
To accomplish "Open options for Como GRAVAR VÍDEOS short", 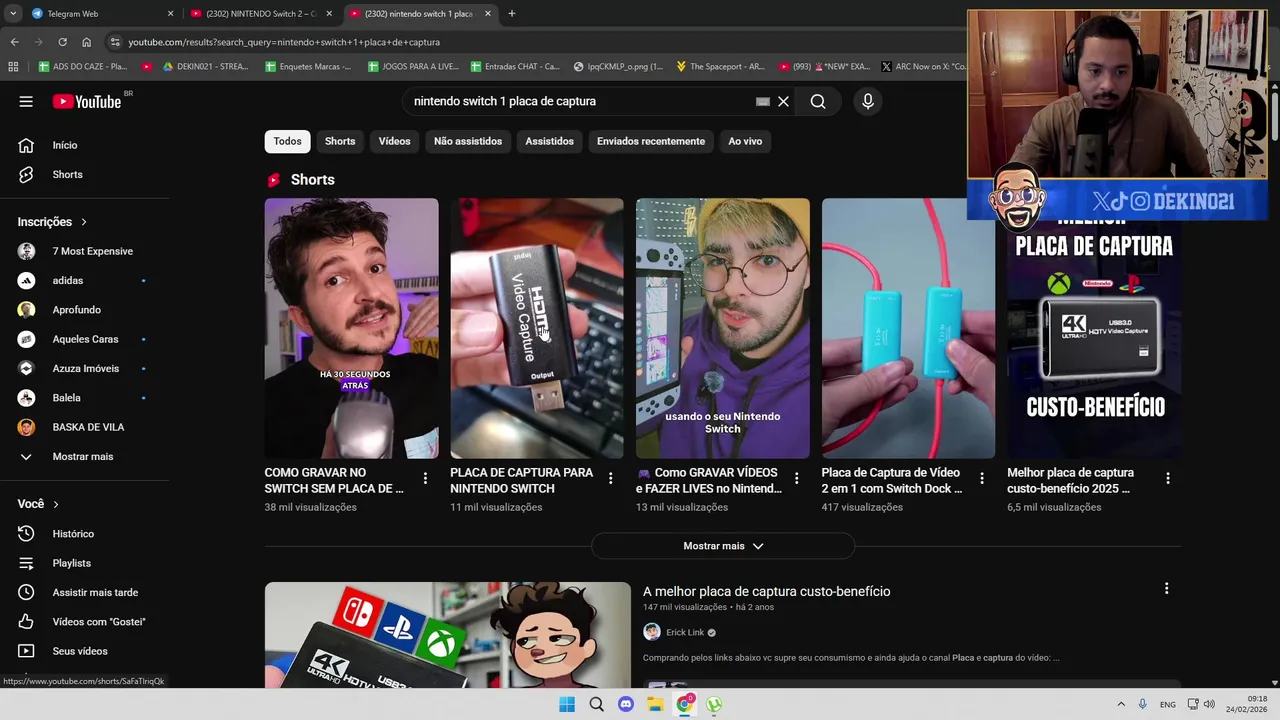I will point(796,479).
